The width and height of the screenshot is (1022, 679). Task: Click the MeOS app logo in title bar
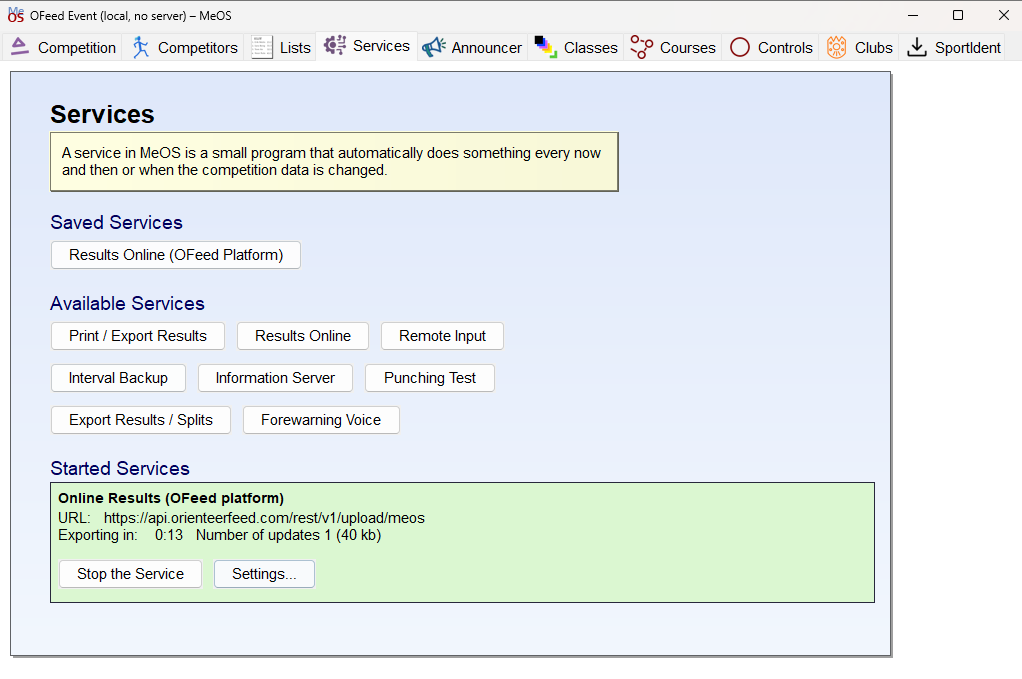tap(16, 14)
